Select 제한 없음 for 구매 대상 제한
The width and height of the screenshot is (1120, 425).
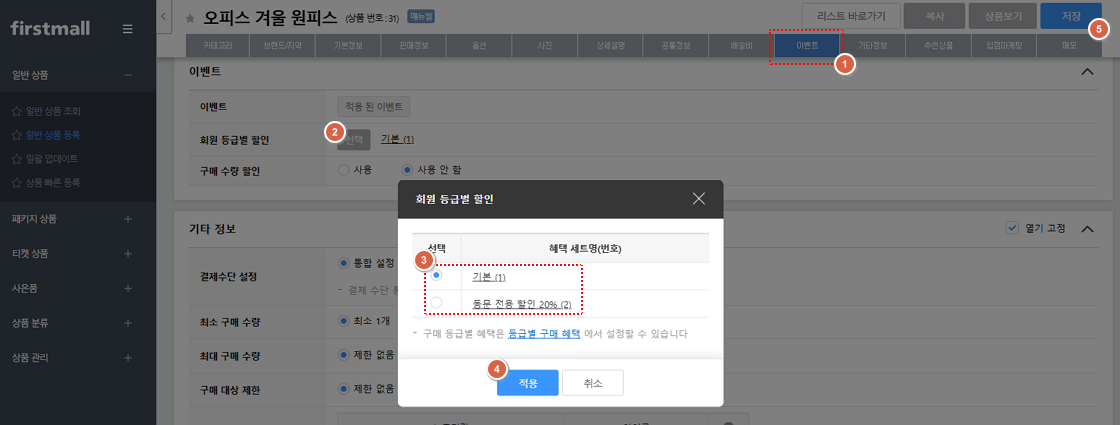point(343,389)
